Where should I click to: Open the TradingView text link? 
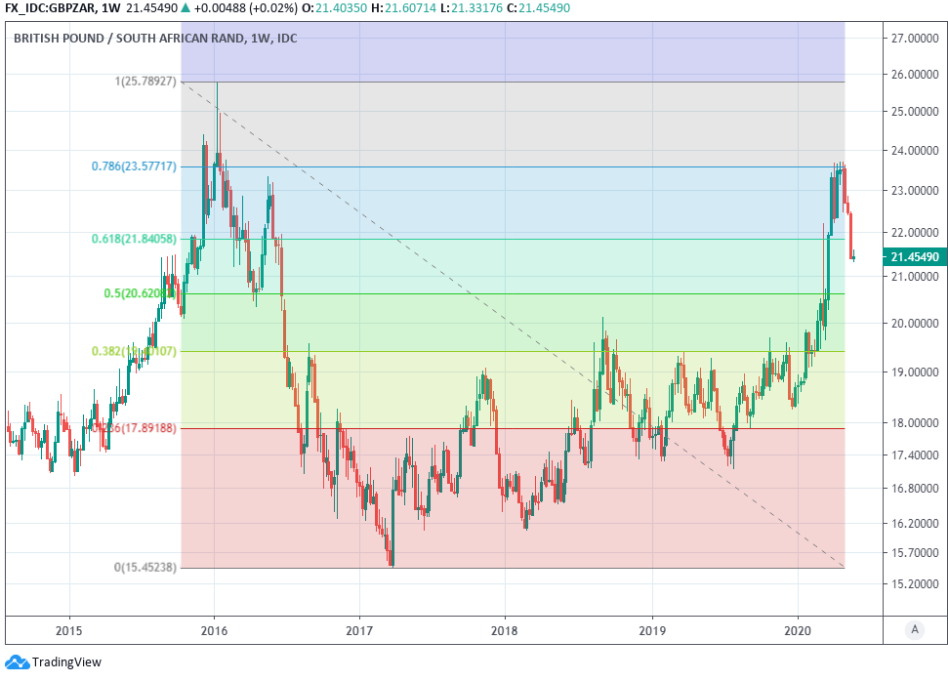point(66,662)
